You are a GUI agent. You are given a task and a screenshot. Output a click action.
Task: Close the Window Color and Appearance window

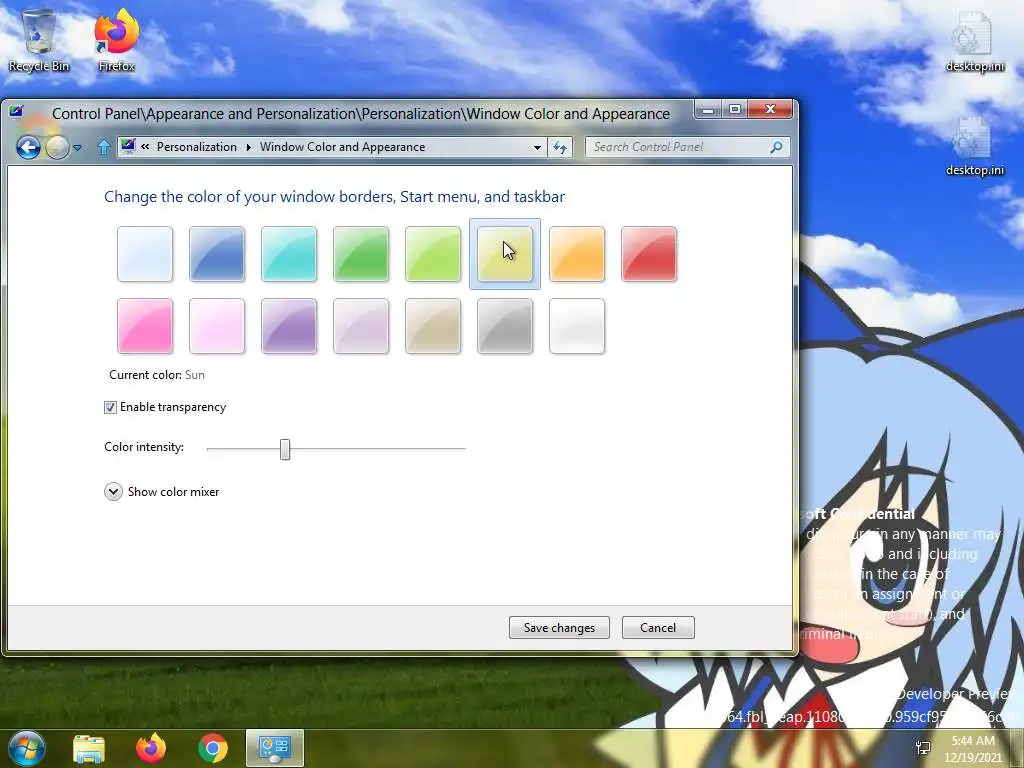tap(771, 110)
